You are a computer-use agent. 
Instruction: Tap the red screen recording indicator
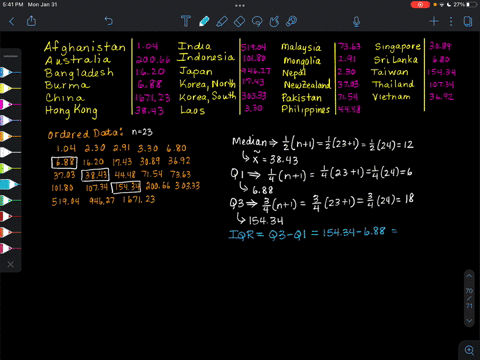pyautogui.click(x=420, y=5)
